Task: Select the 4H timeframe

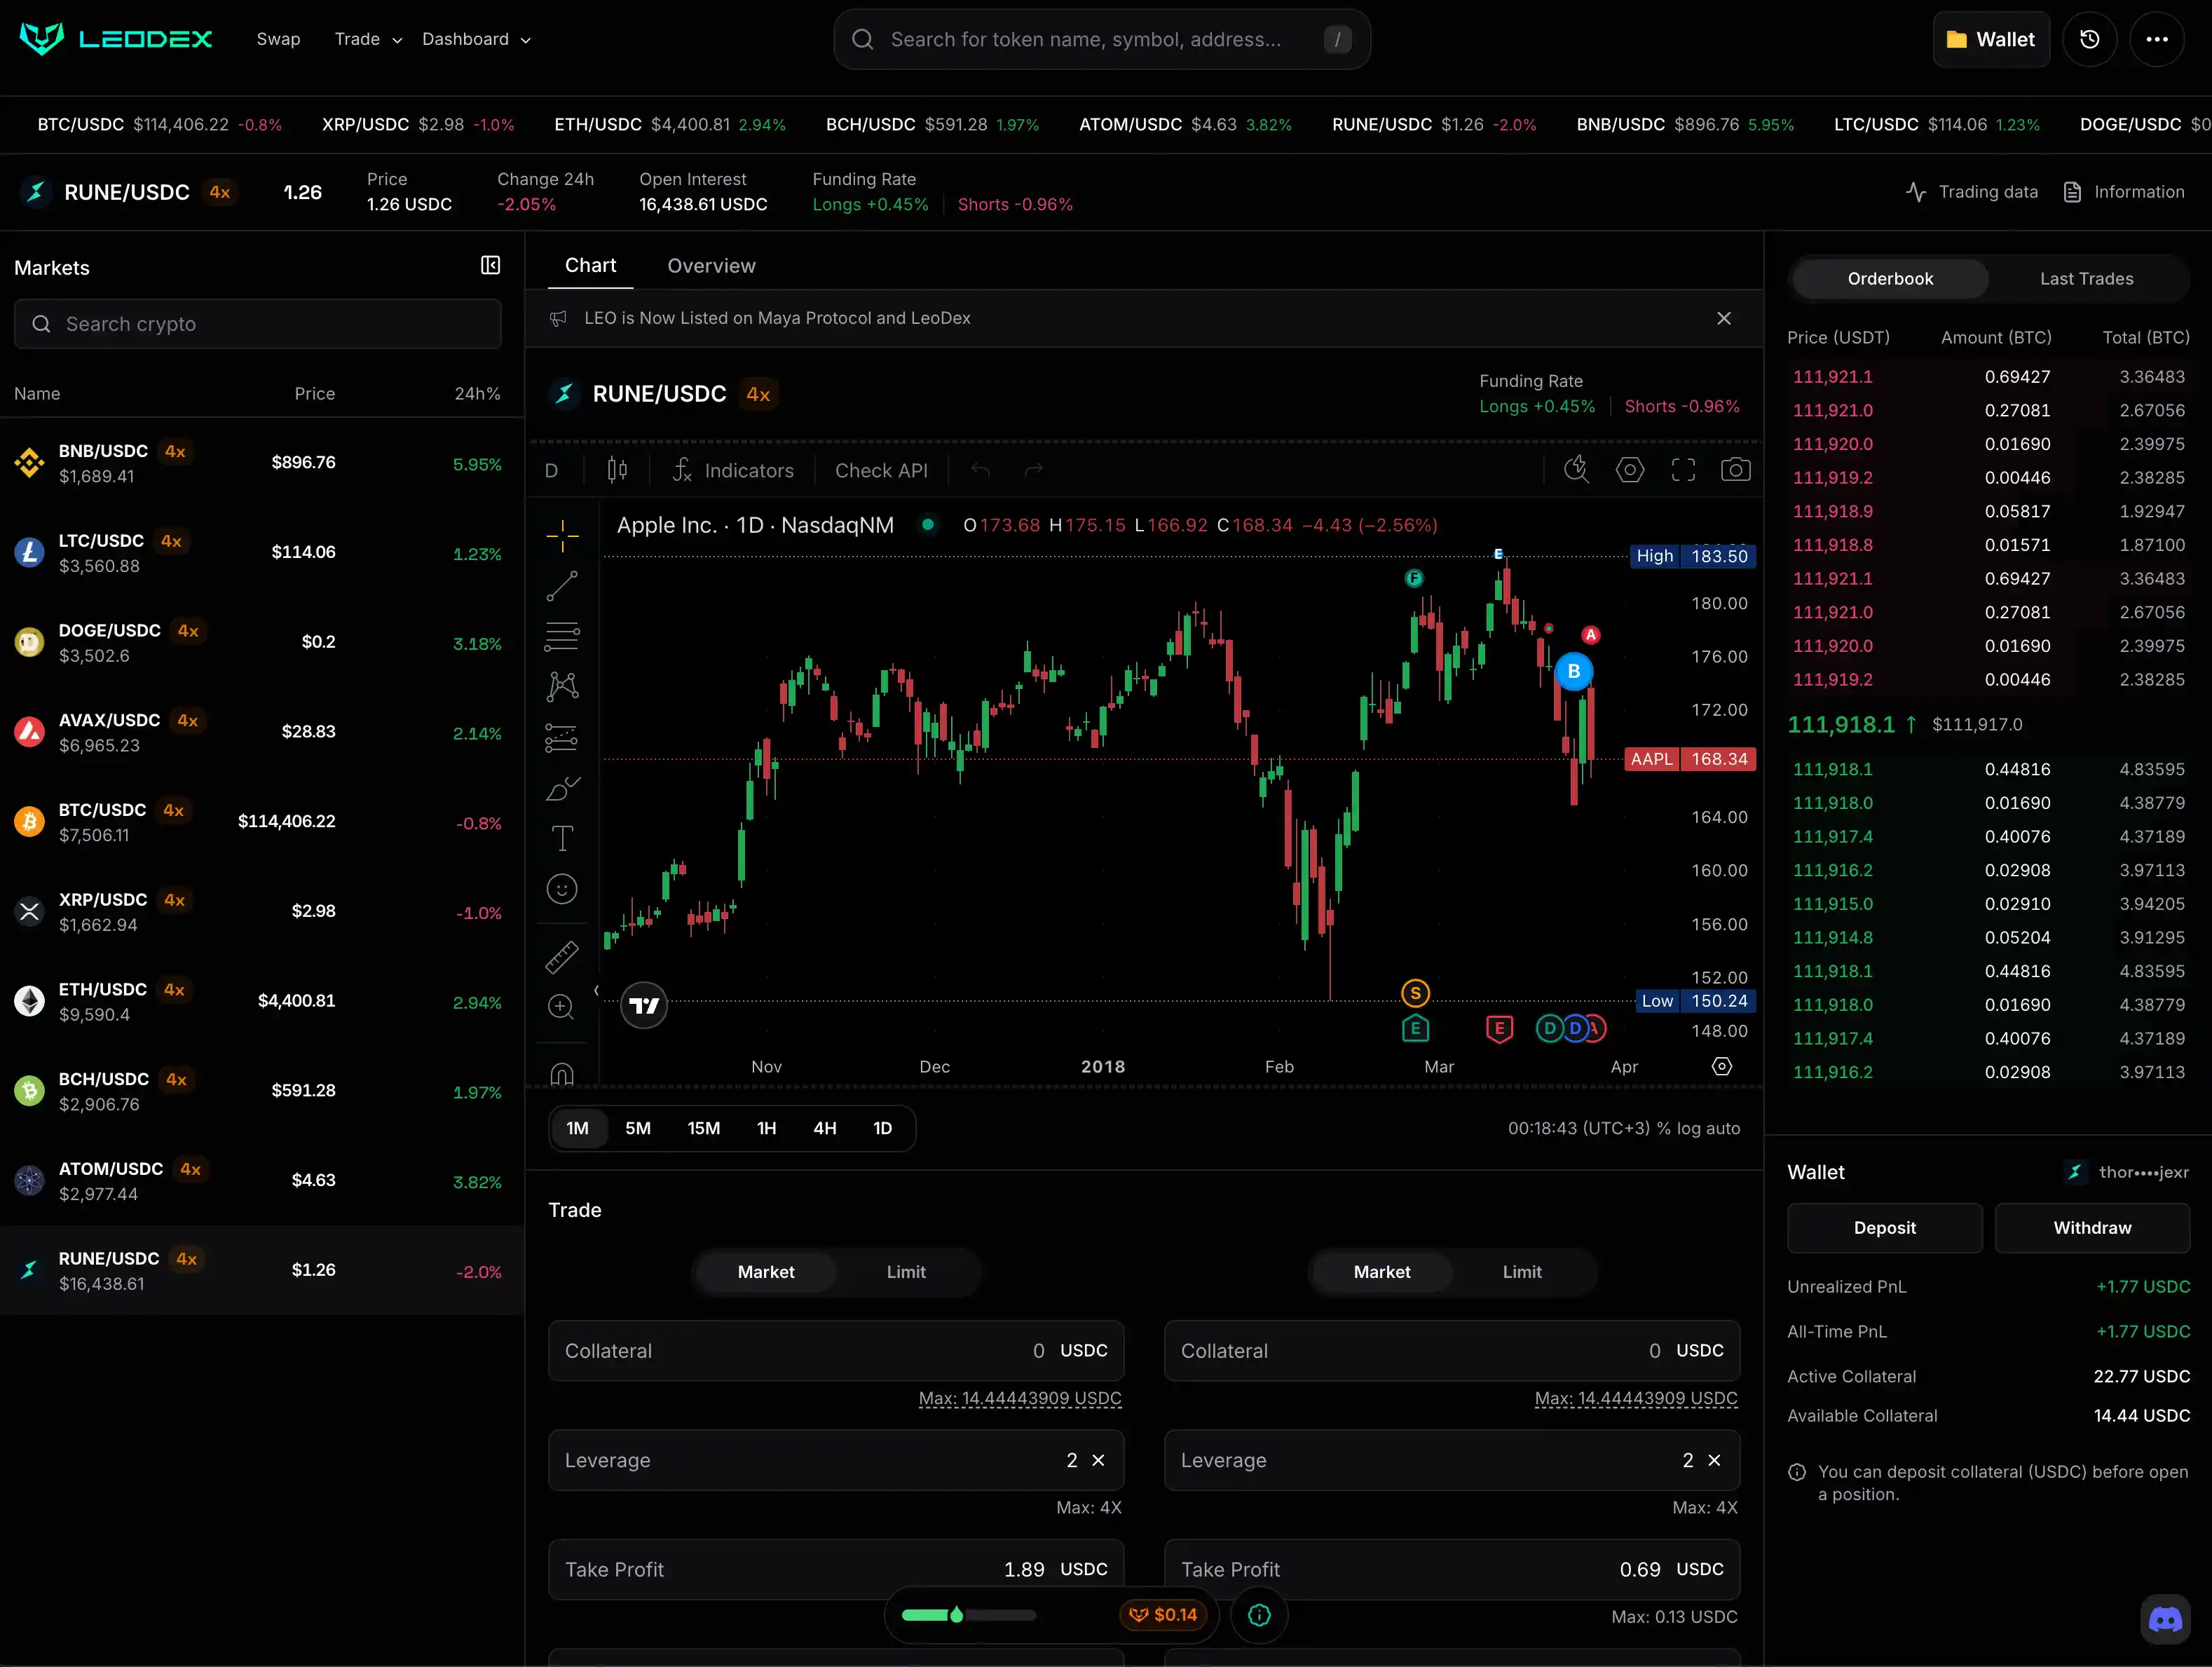Action: (824, 1128)
